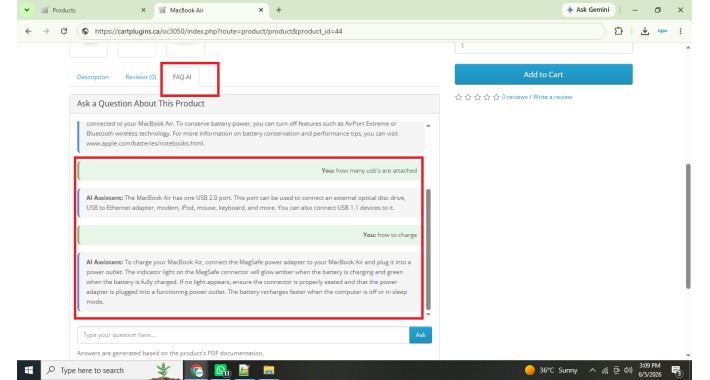Open the network tray icon

point(604,370)
